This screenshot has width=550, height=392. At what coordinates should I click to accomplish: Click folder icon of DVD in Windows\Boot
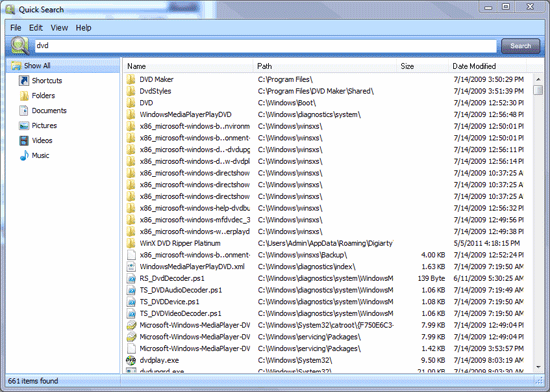[x=131, y=103]
